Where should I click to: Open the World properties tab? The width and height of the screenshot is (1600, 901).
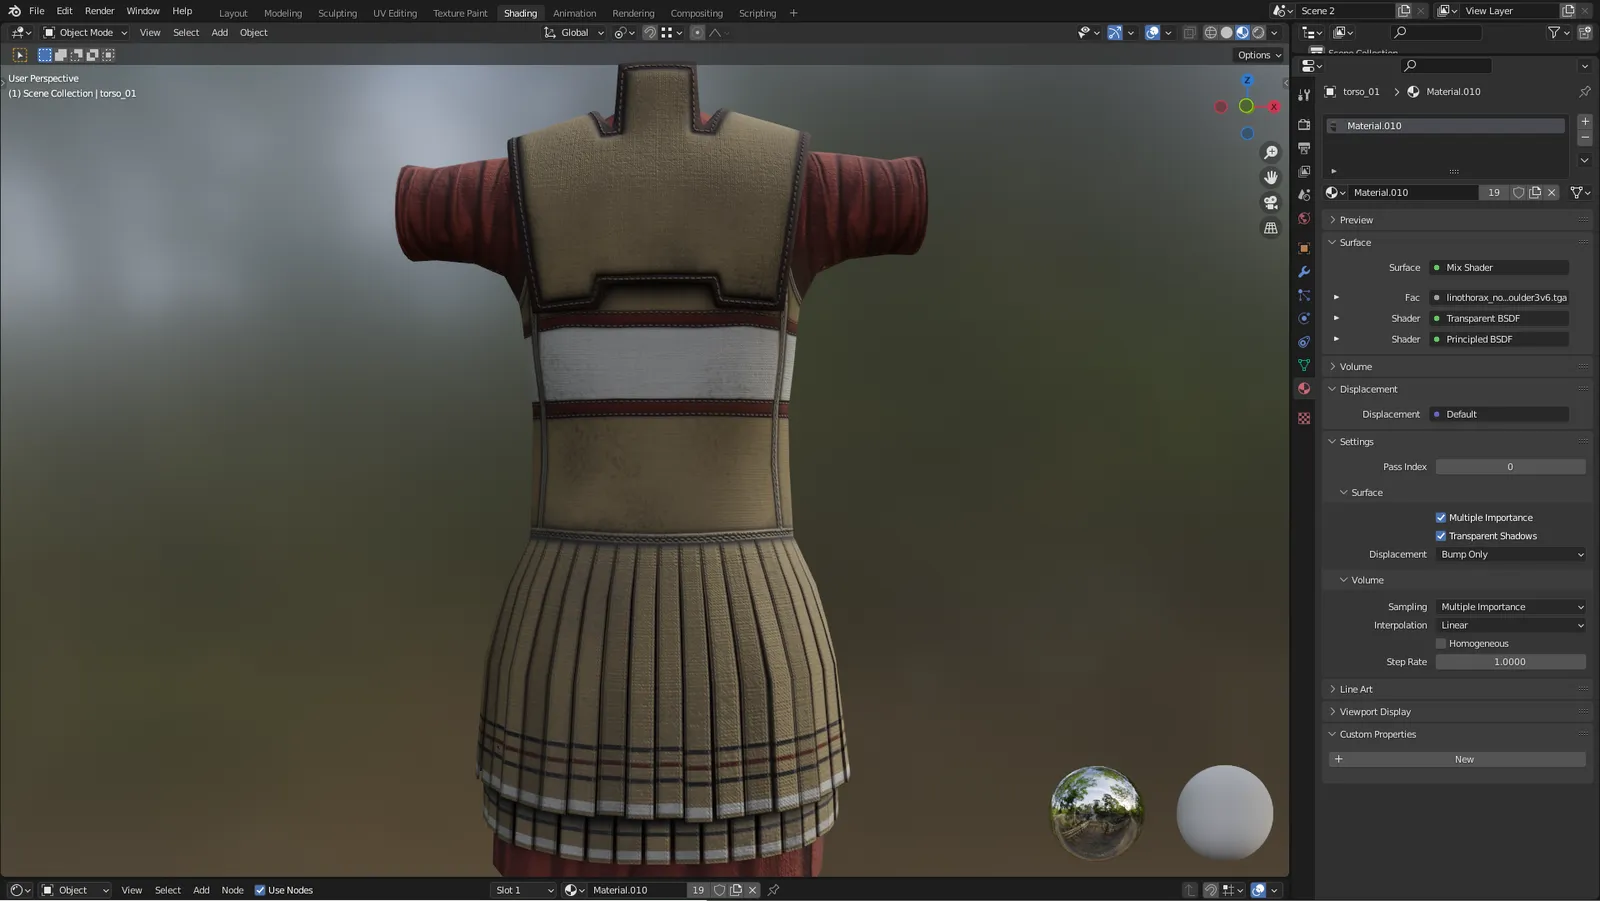click(x=1304, y=219)
